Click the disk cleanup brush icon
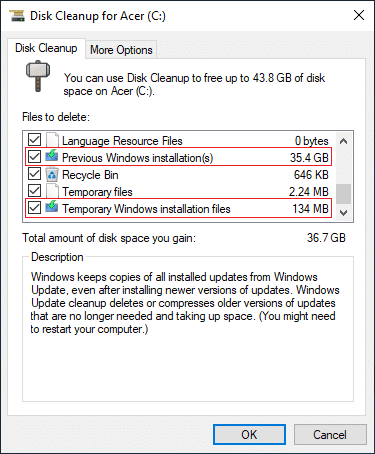This screenshot has height=454, width=375. click(38, 76)
